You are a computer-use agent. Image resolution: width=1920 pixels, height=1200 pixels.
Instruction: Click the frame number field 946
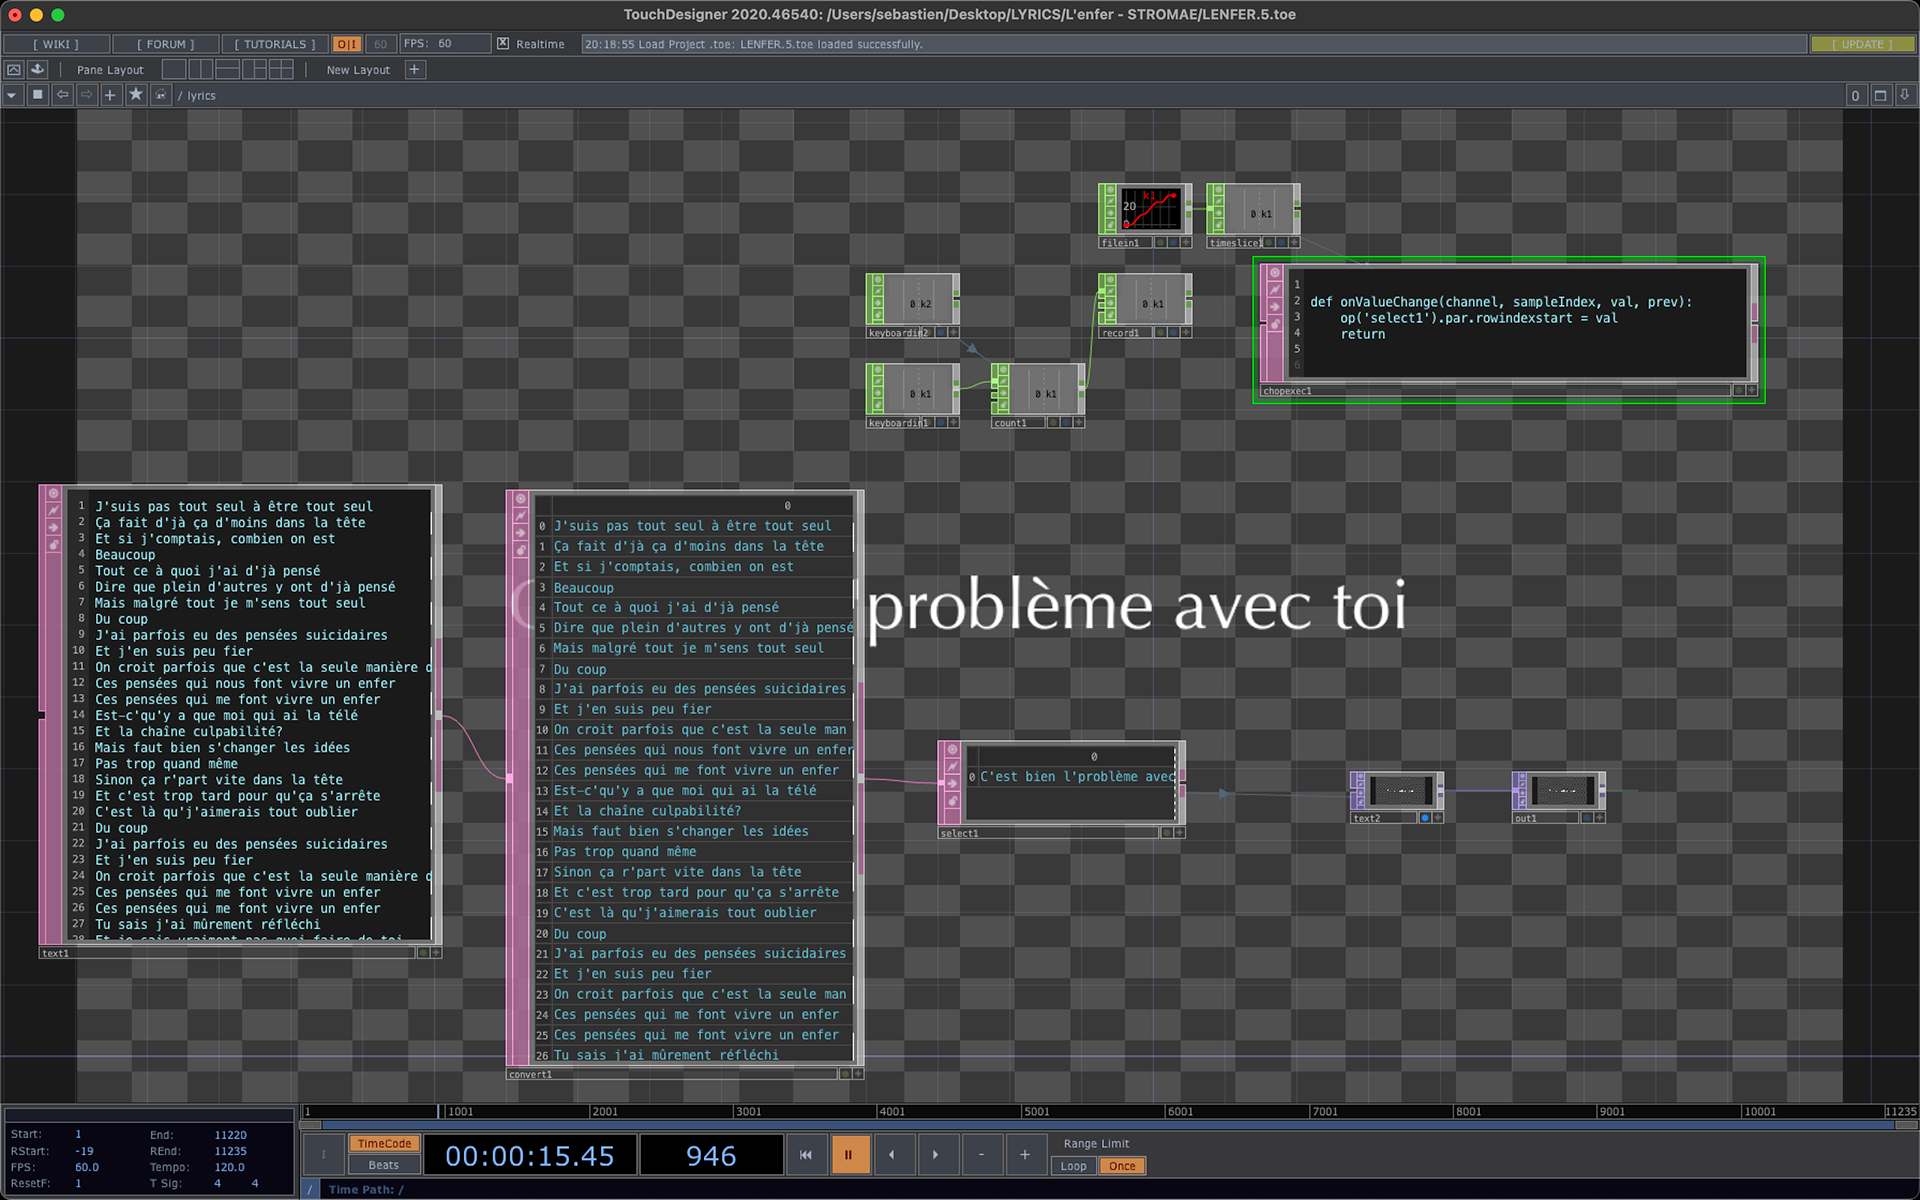[x=711, y=1156]
